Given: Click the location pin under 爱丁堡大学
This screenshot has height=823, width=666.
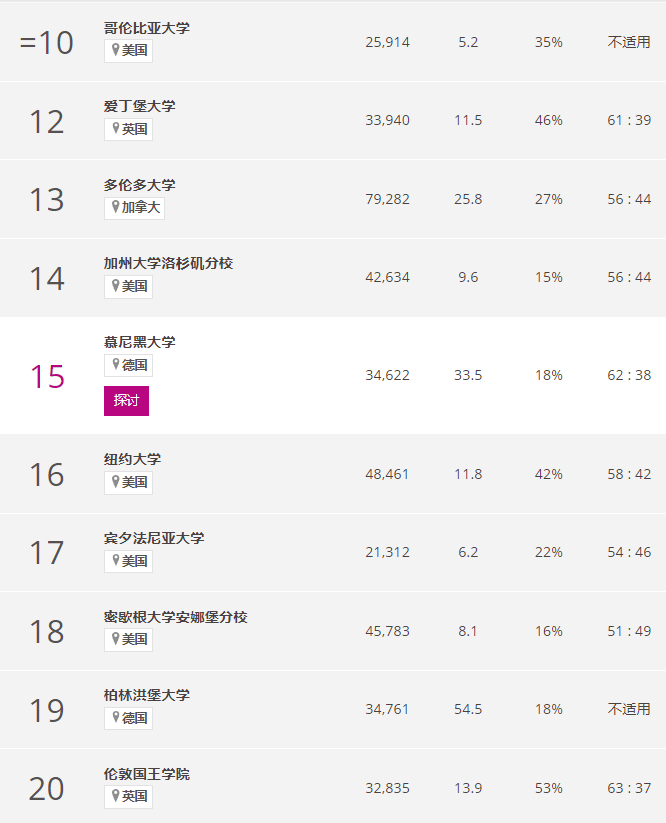Looking at the screenshot, I should click(x=115, y=128).
